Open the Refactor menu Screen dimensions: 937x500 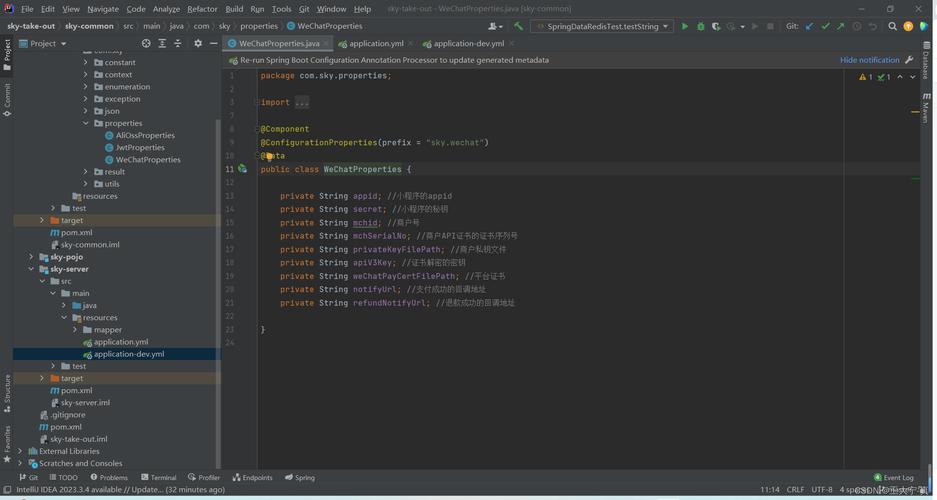(x=202, y=9)
